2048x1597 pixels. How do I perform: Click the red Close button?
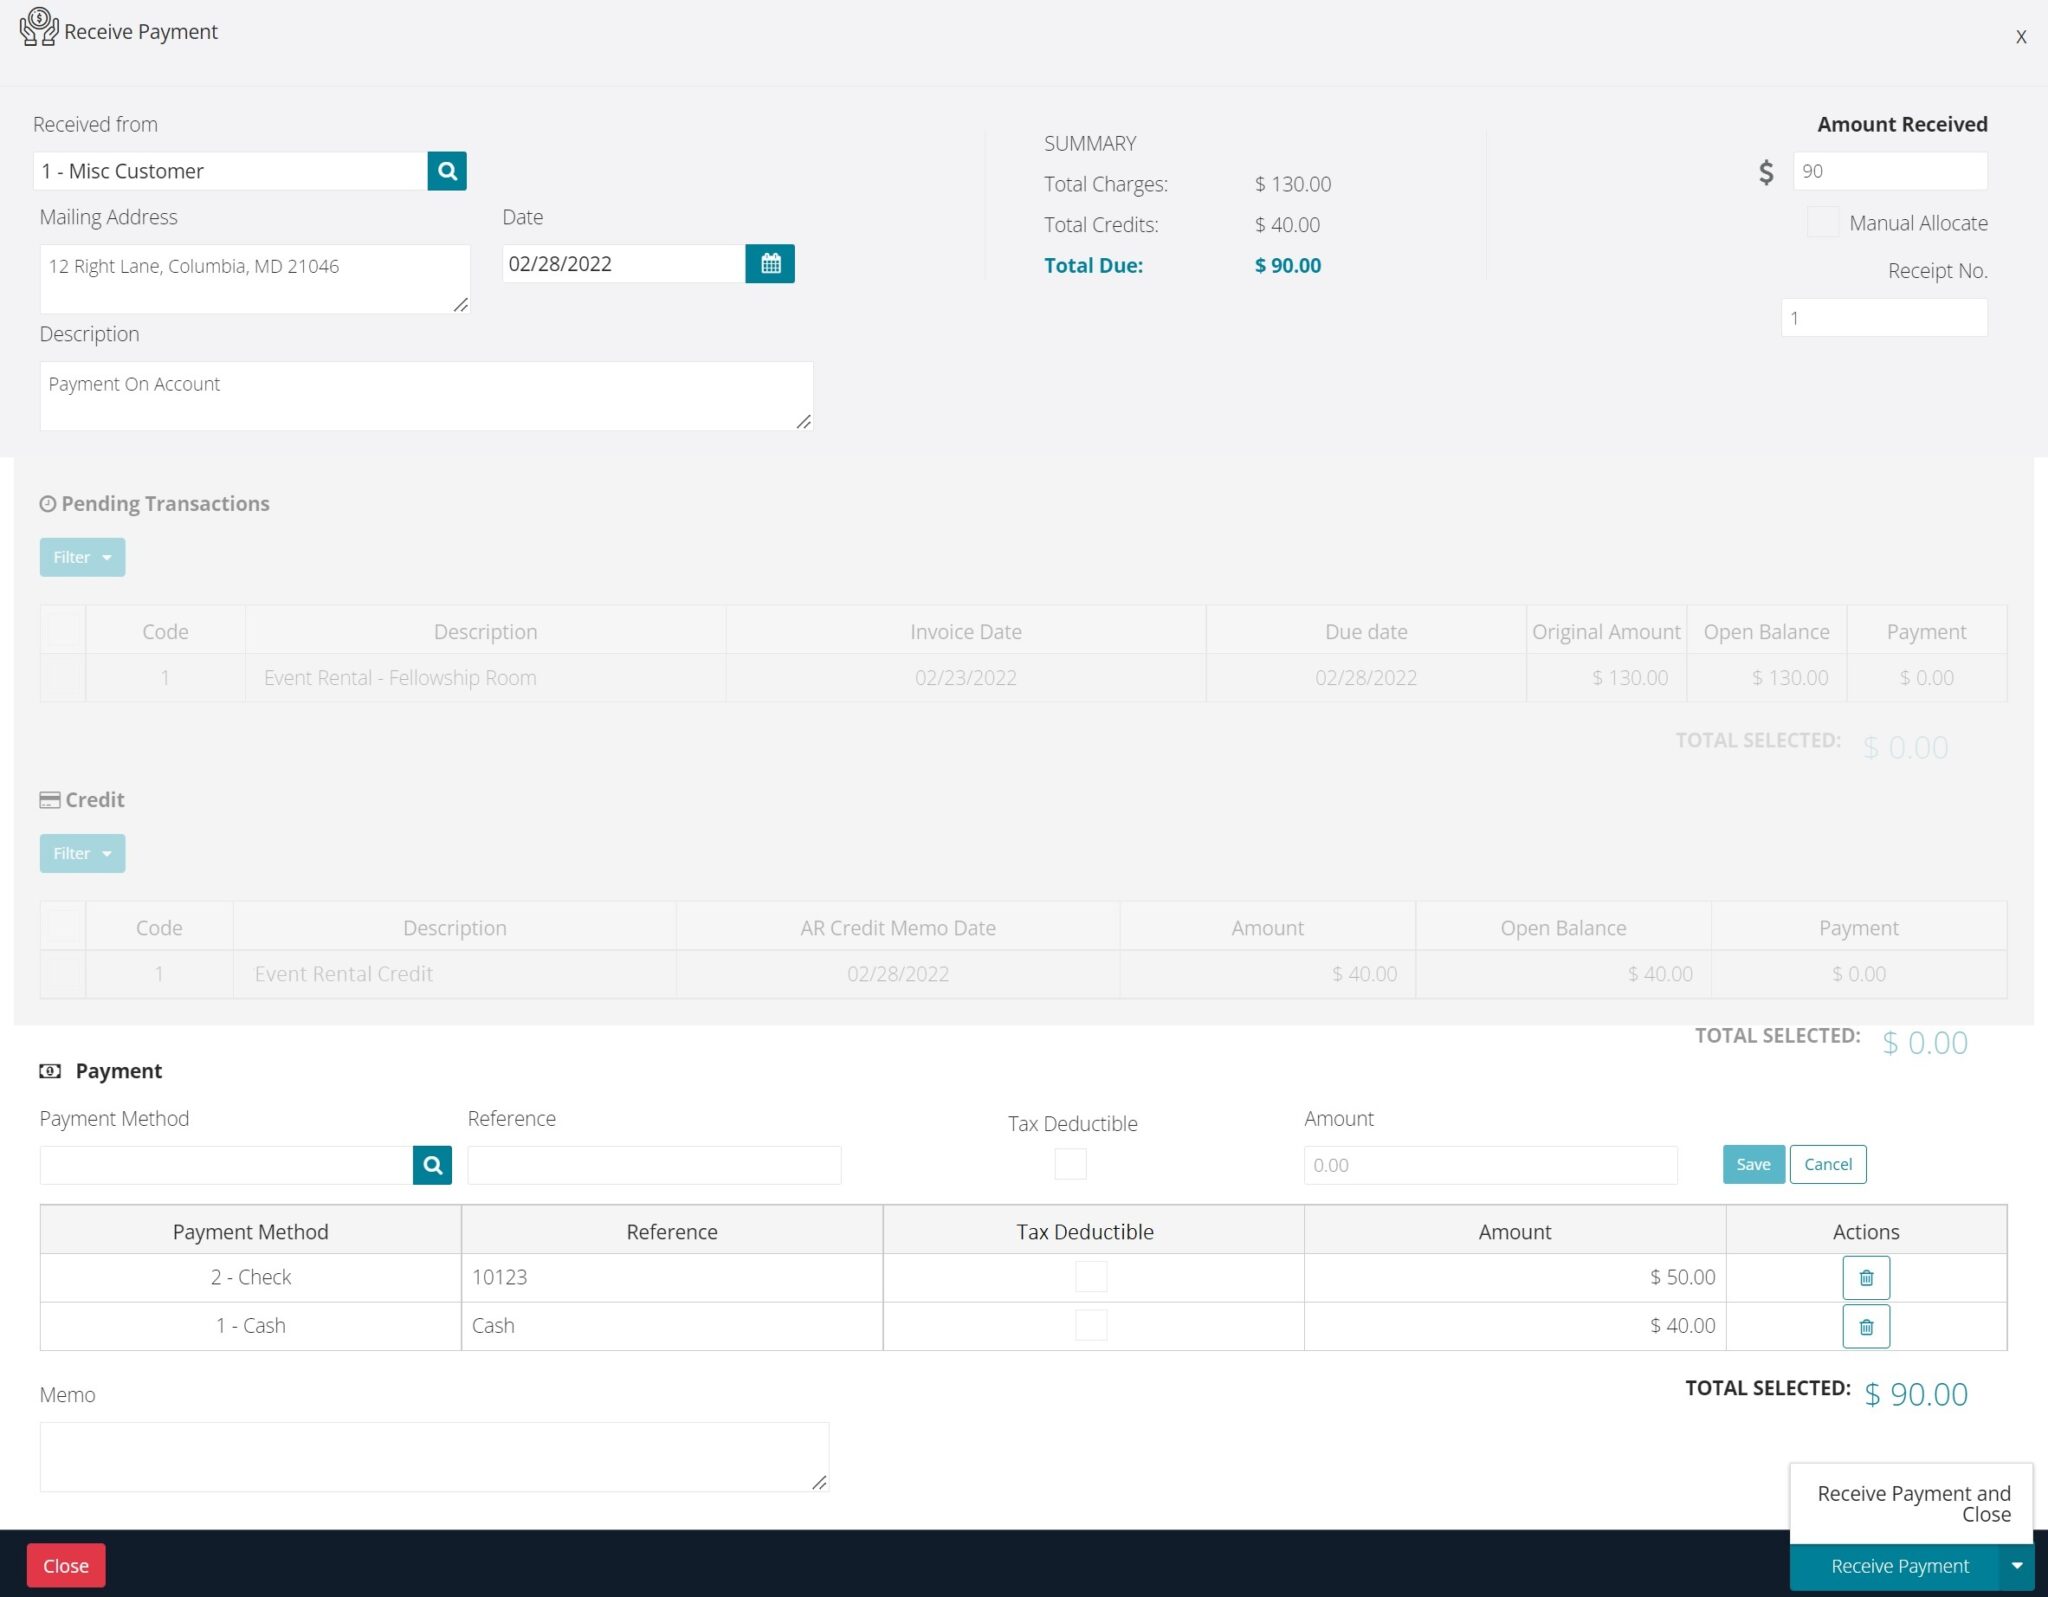pos(66,1565)
